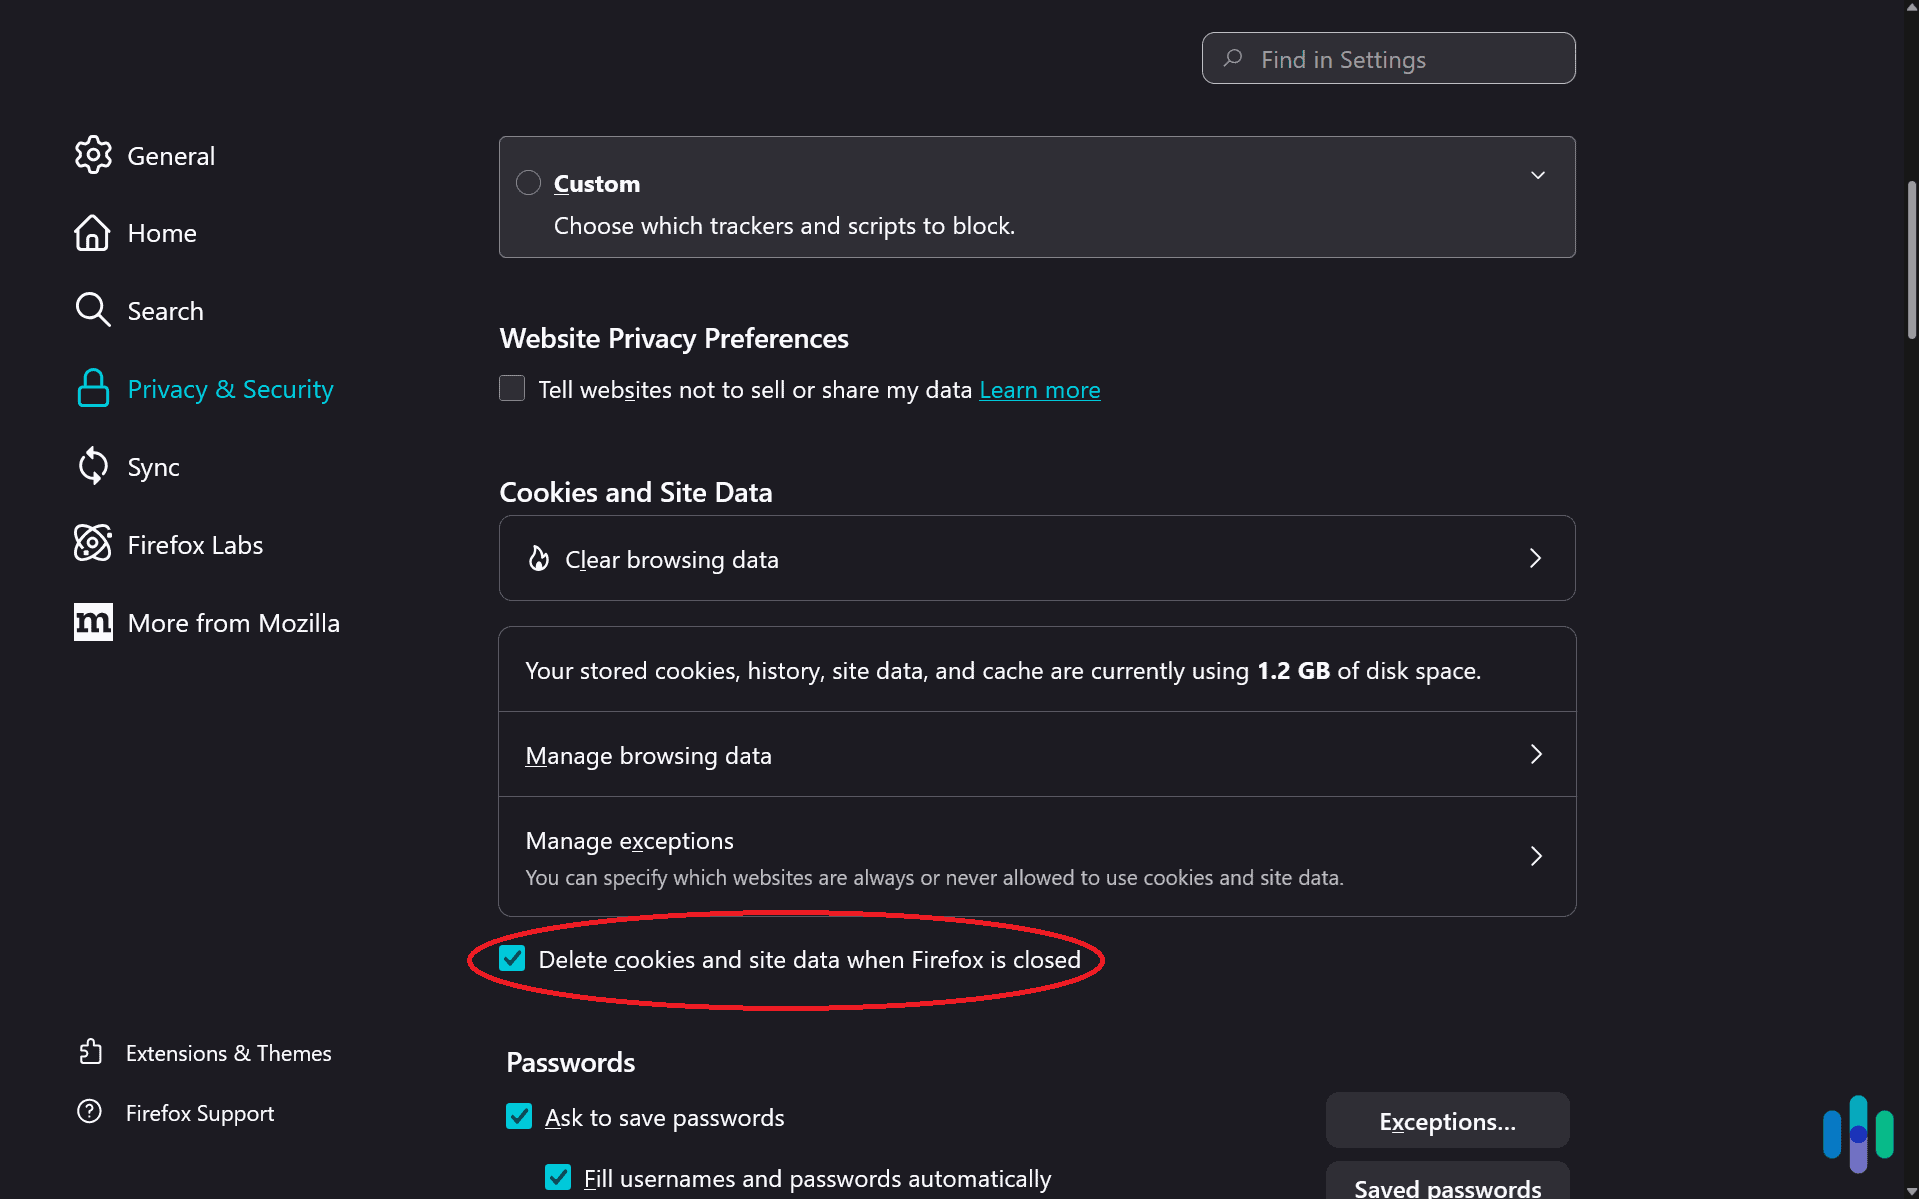Open Clear browsing data arrow

coord(1536,558)
